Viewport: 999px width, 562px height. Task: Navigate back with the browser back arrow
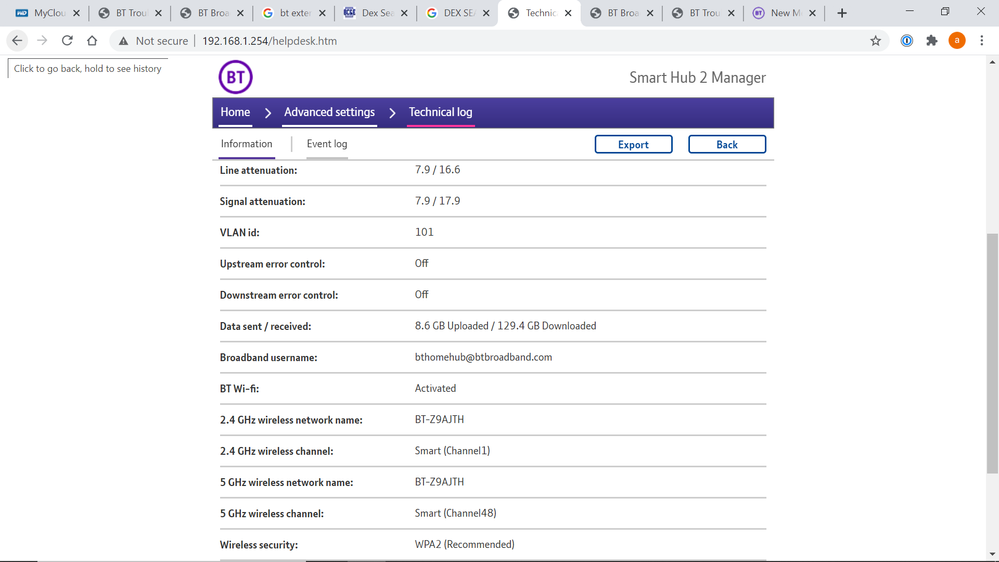coord(17,41)
